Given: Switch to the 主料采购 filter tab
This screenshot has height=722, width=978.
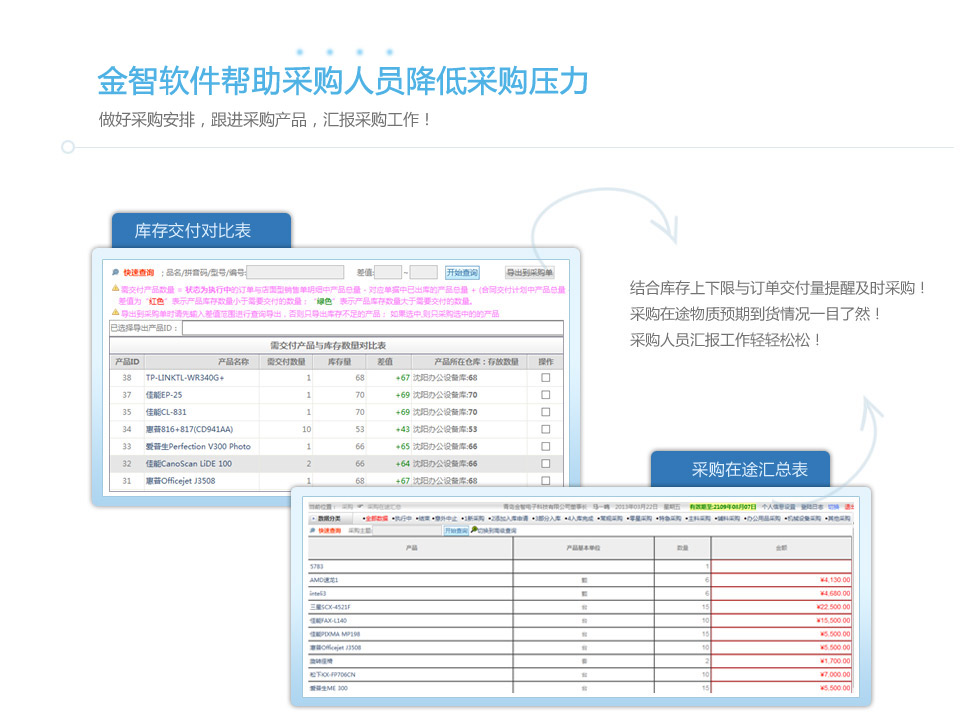Looking at the screenshot, I should [699, 519].
